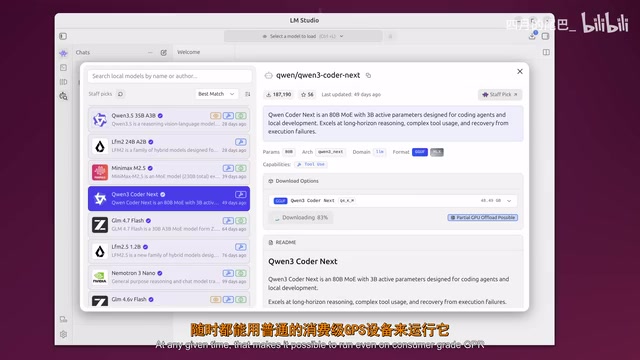Open the Best Match sort dropdown

coord(216,94)
